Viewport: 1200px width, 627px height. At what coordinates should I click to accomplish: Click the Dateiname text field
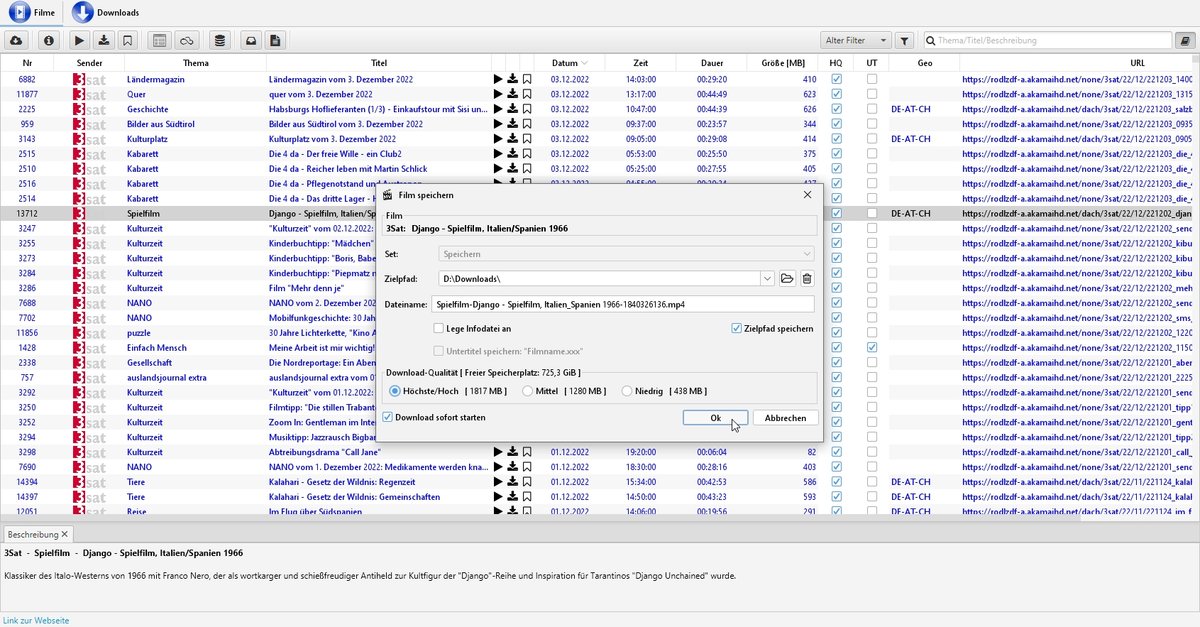click(x=623, y=304)
